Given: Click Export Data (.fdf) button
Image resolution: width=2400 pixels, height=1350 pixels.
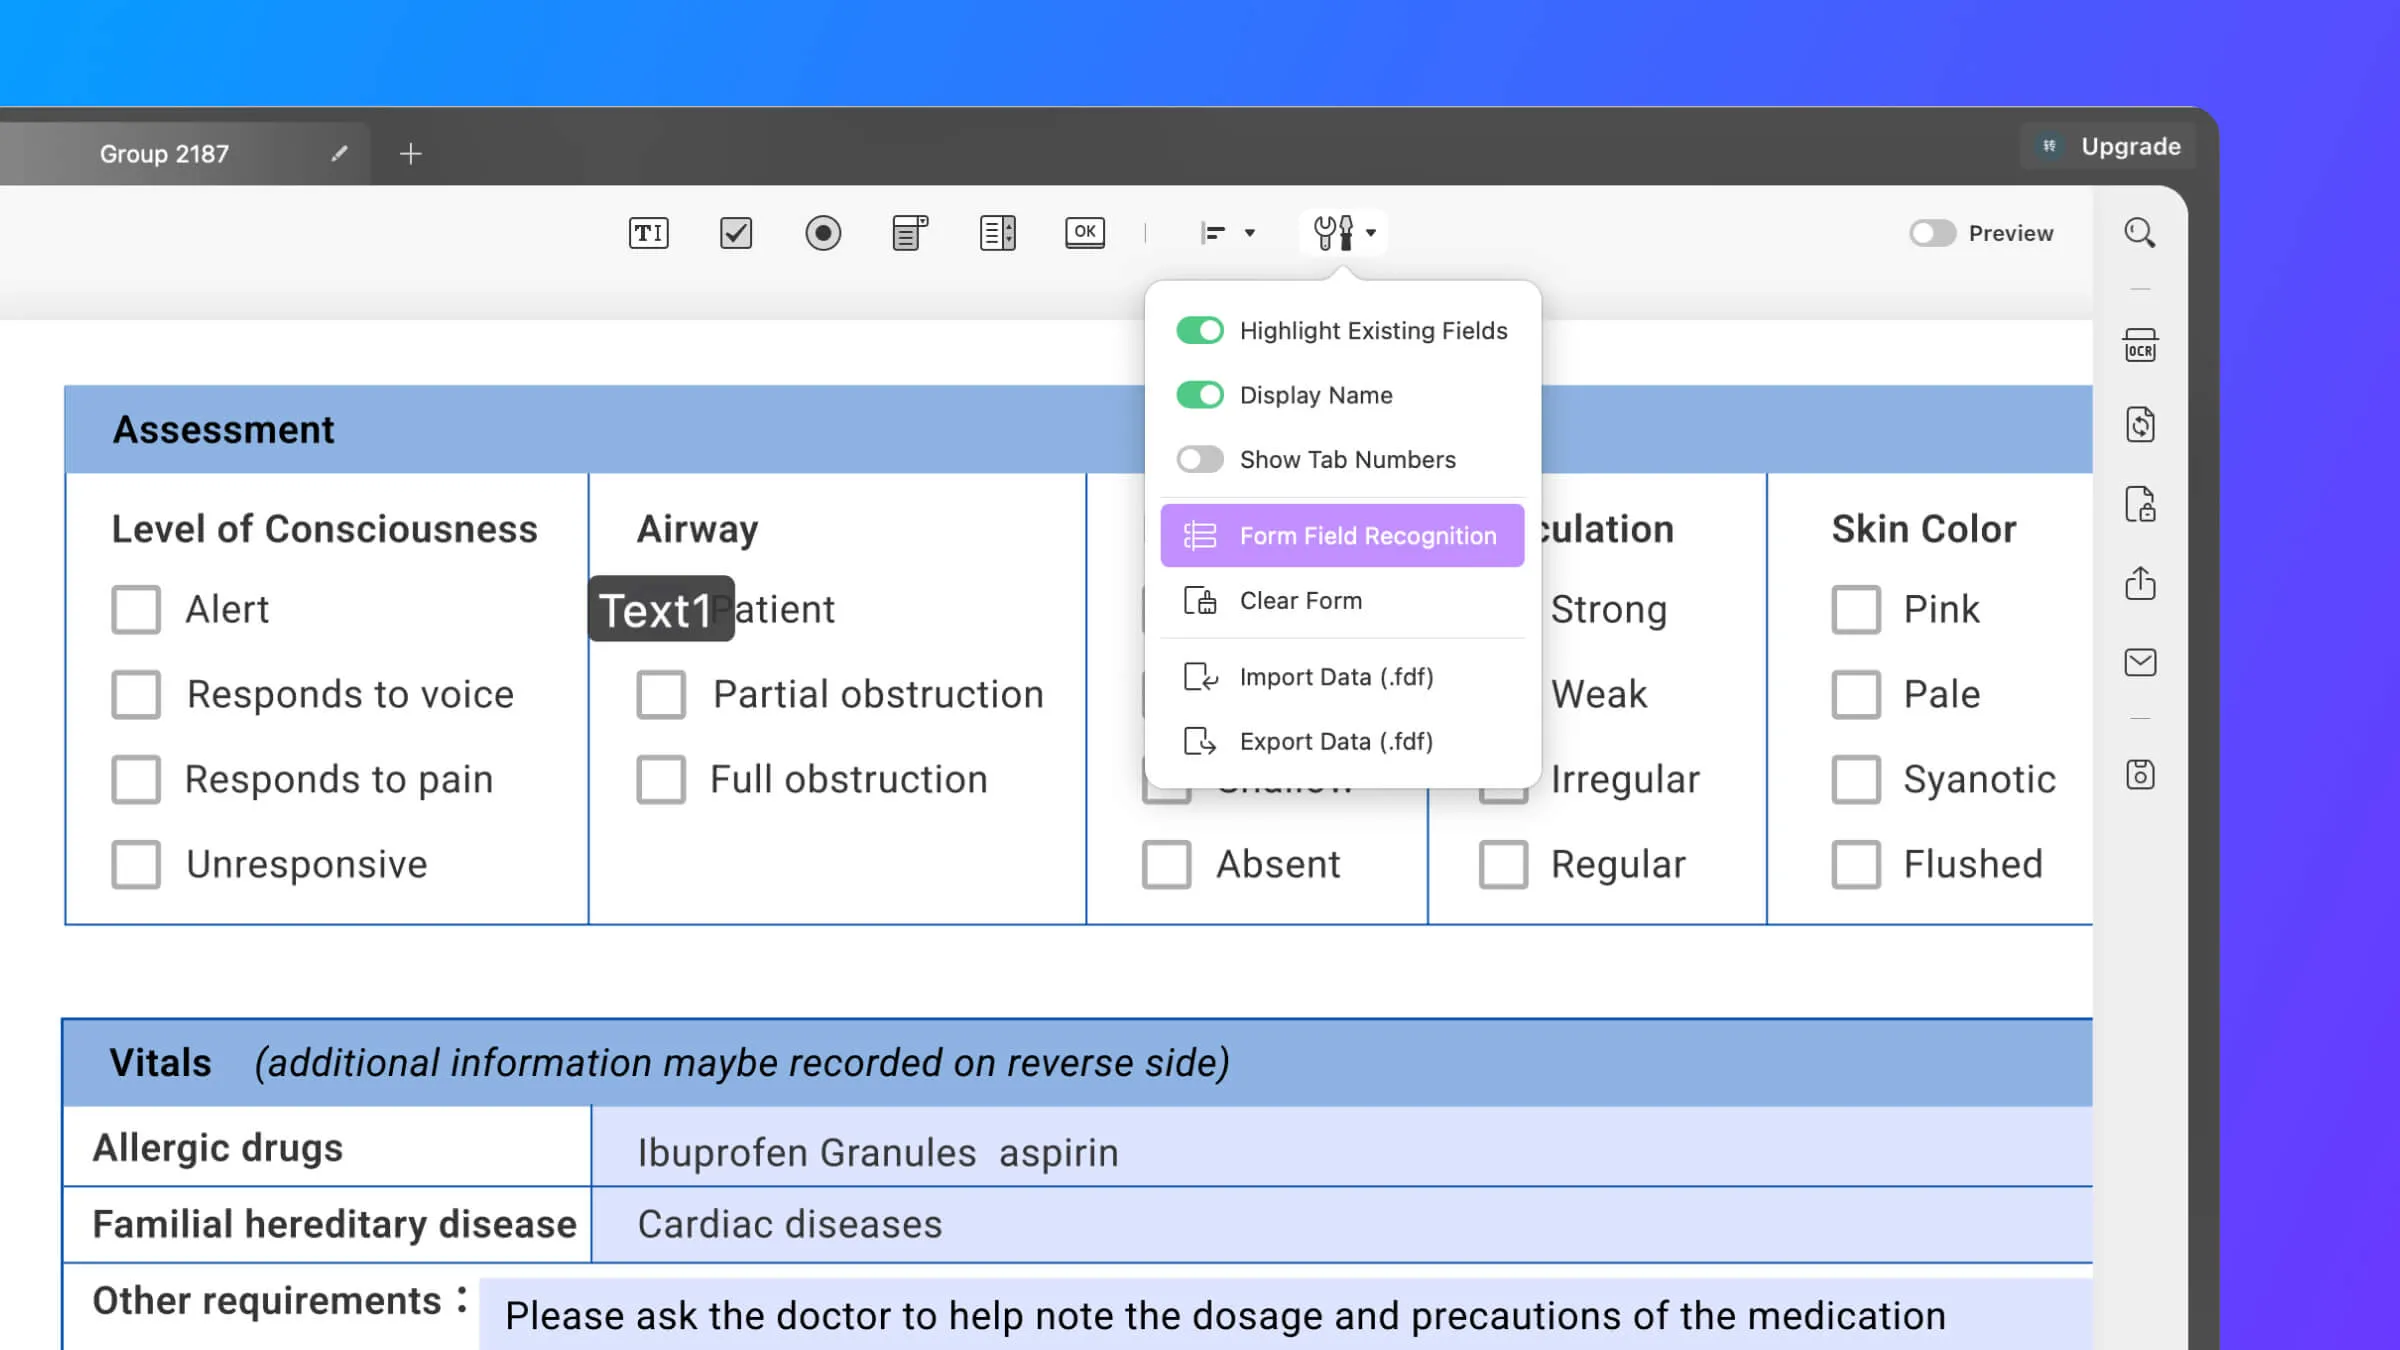Looking at the screenshot, I should coord(1335,740).
